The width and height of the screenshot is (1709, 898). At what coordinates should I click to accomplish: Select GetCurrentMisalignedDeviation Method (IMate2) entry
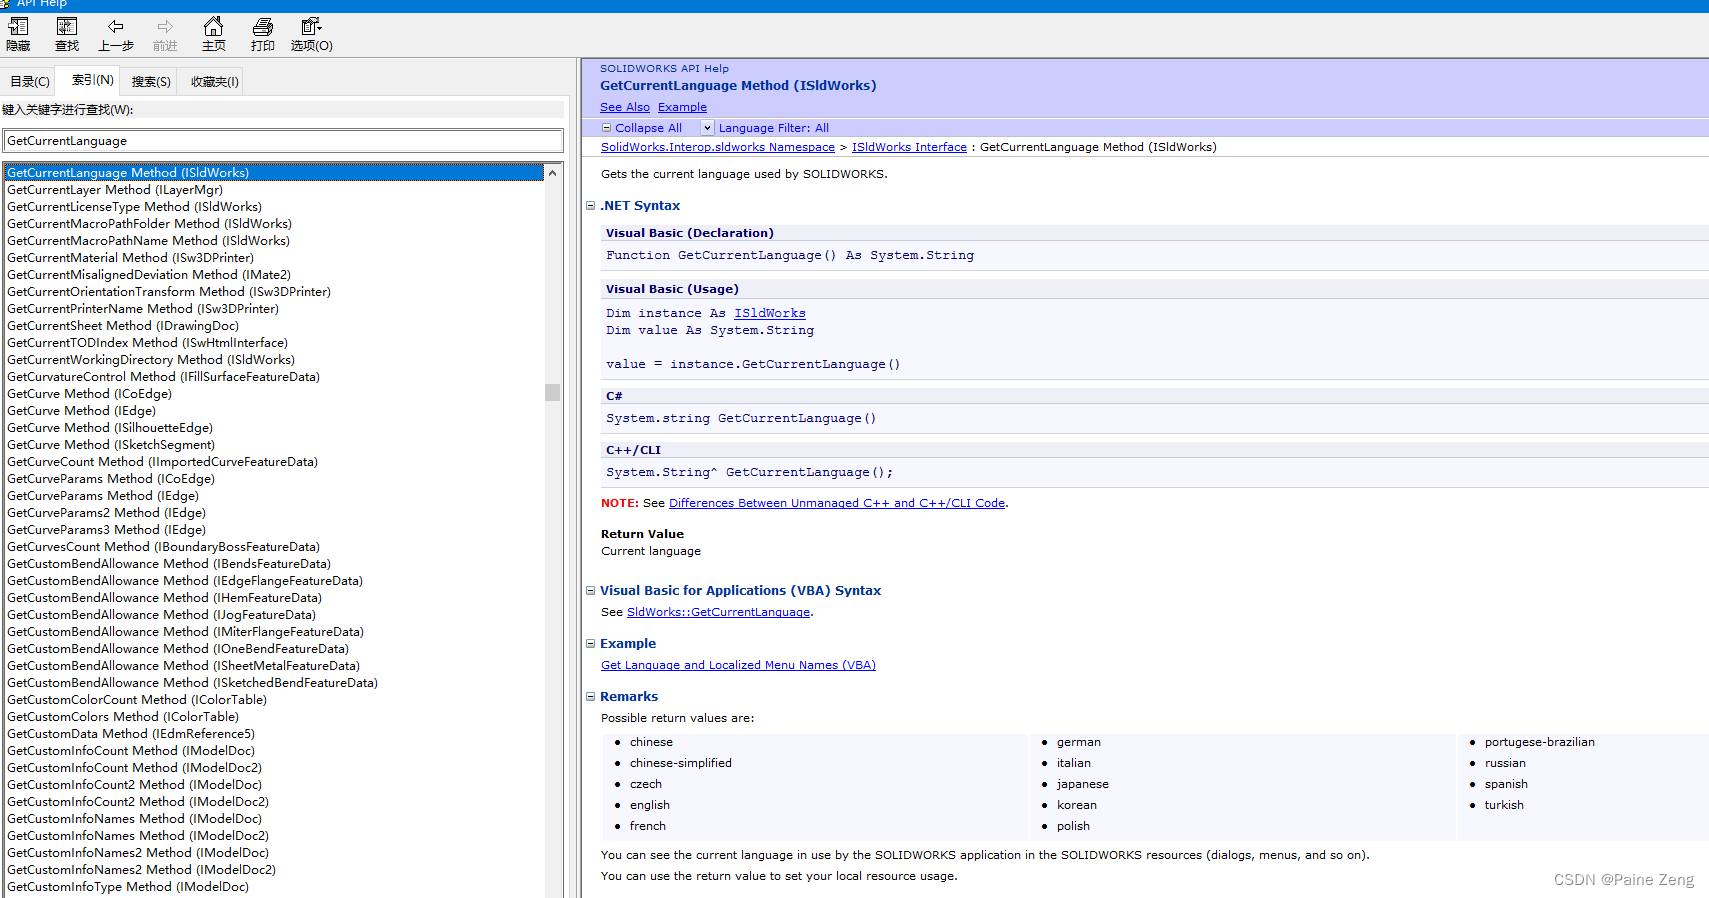point(149,275)
